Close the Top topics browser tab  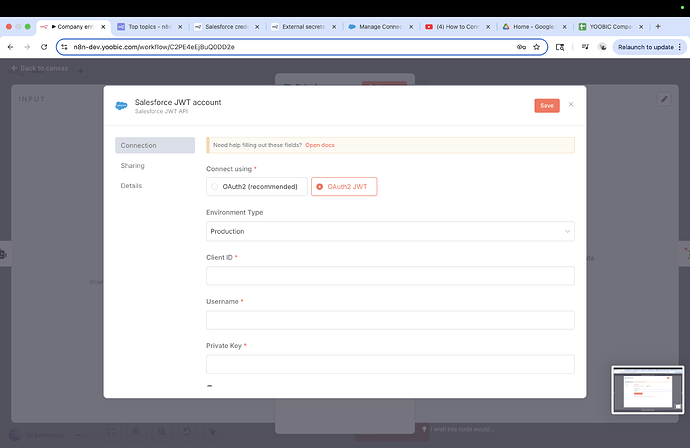point(180,27)
